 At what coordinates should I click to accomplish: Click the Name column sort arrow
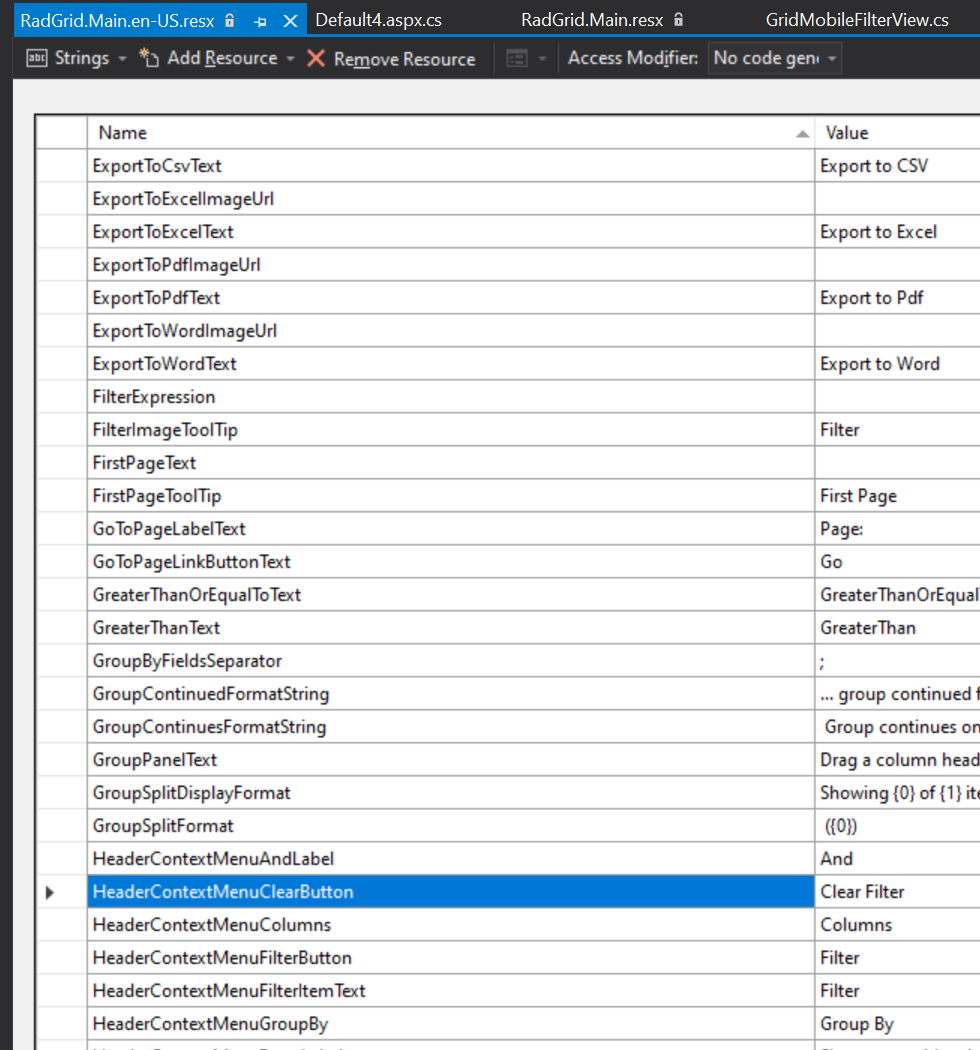(x=802, y=134)
